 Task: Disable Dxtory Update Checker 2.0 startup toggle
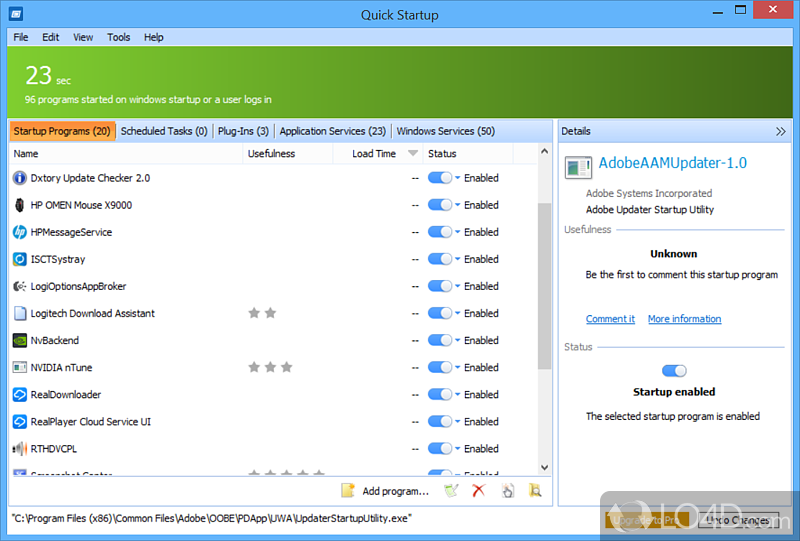[x=440, y=178]
